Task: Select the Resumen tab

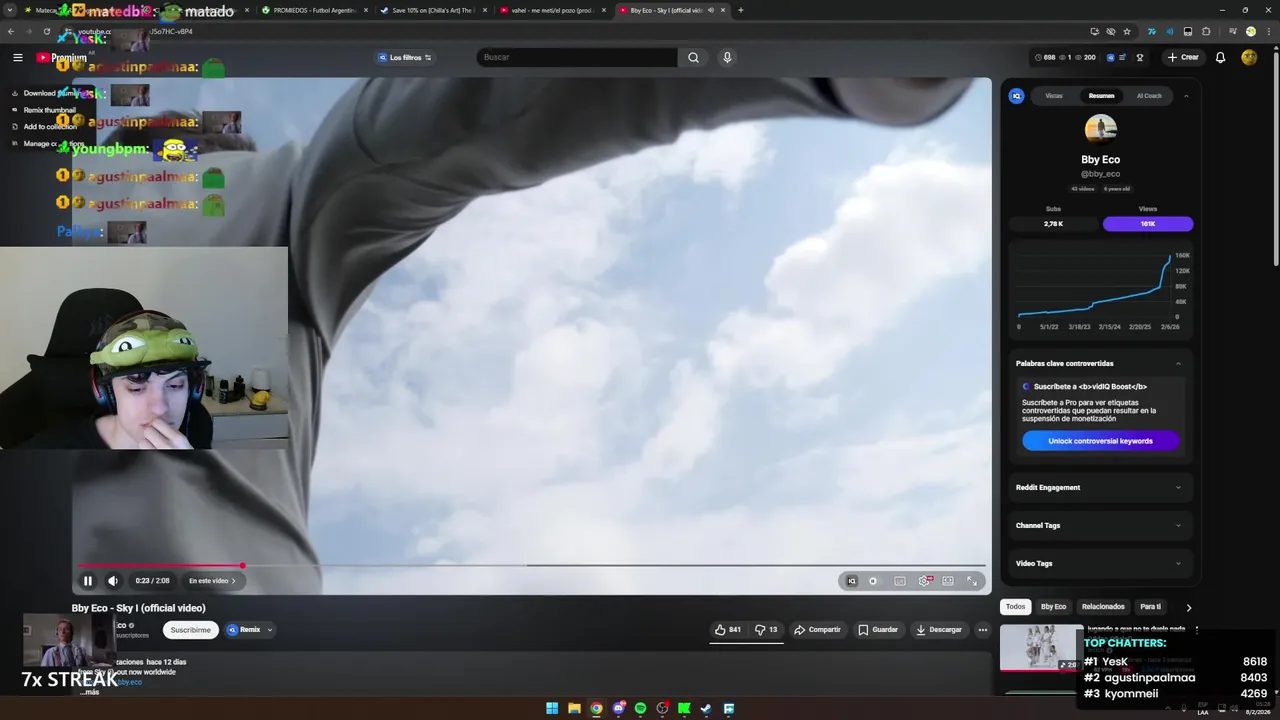Action: (x=1101, y=96)
